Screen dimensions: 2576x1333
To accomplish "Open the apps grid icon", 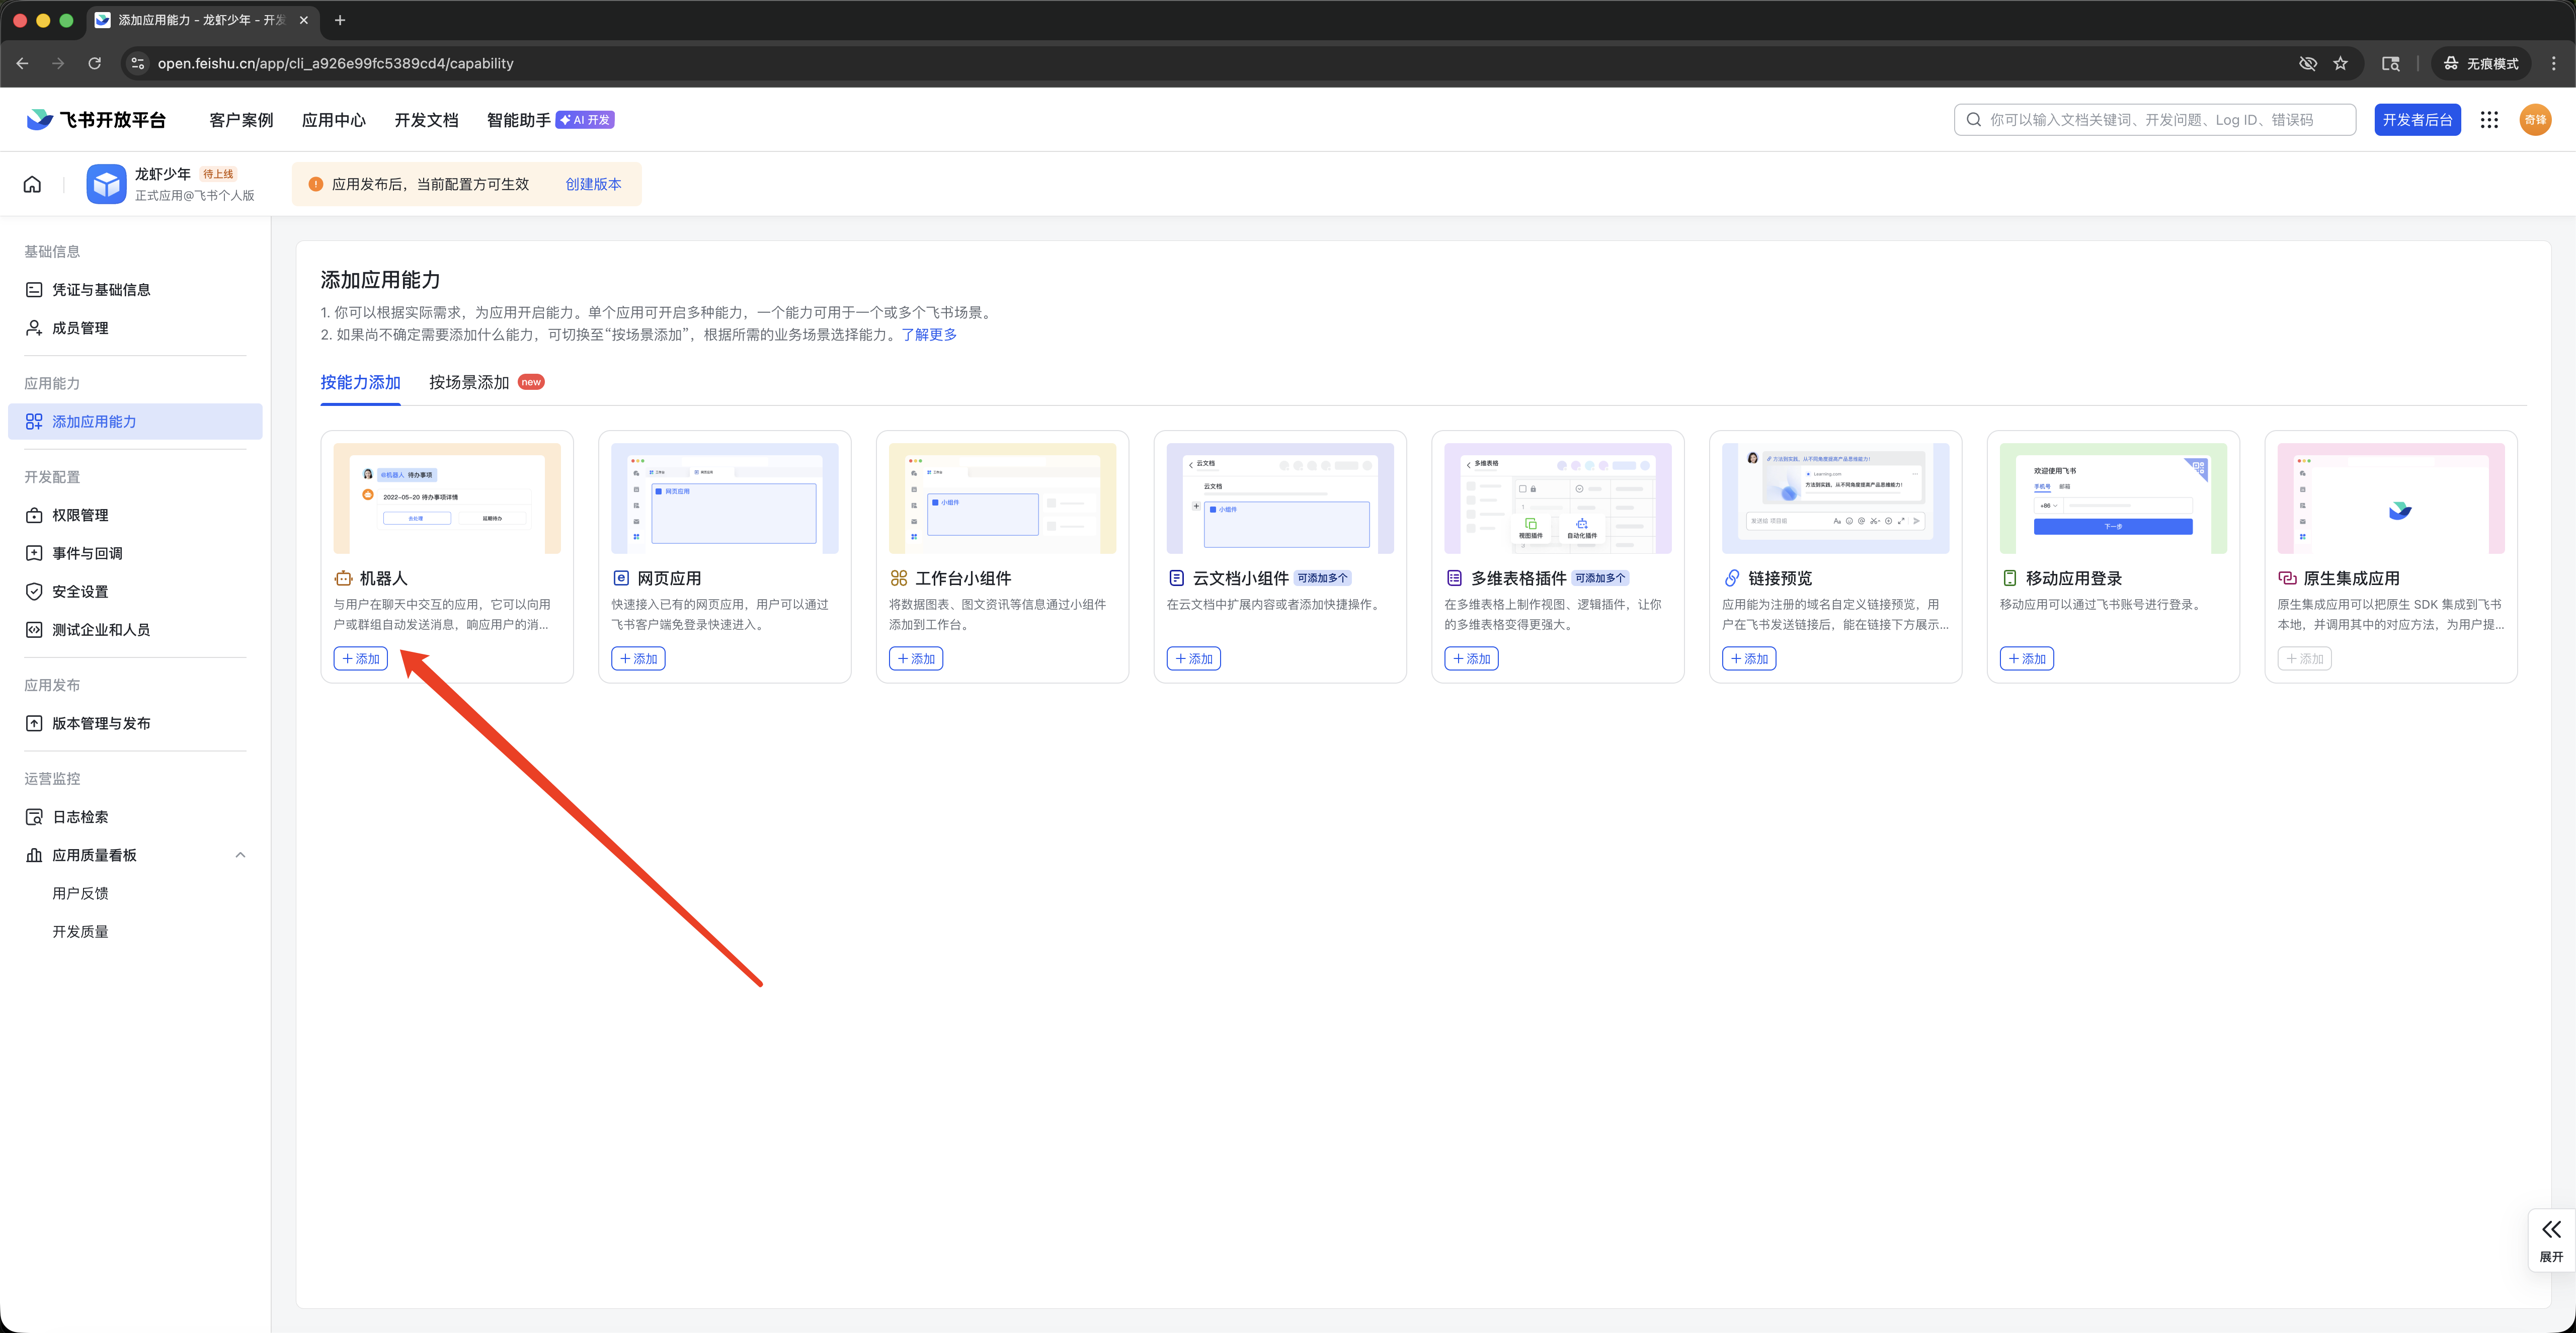I will (x=2489, y=120).
